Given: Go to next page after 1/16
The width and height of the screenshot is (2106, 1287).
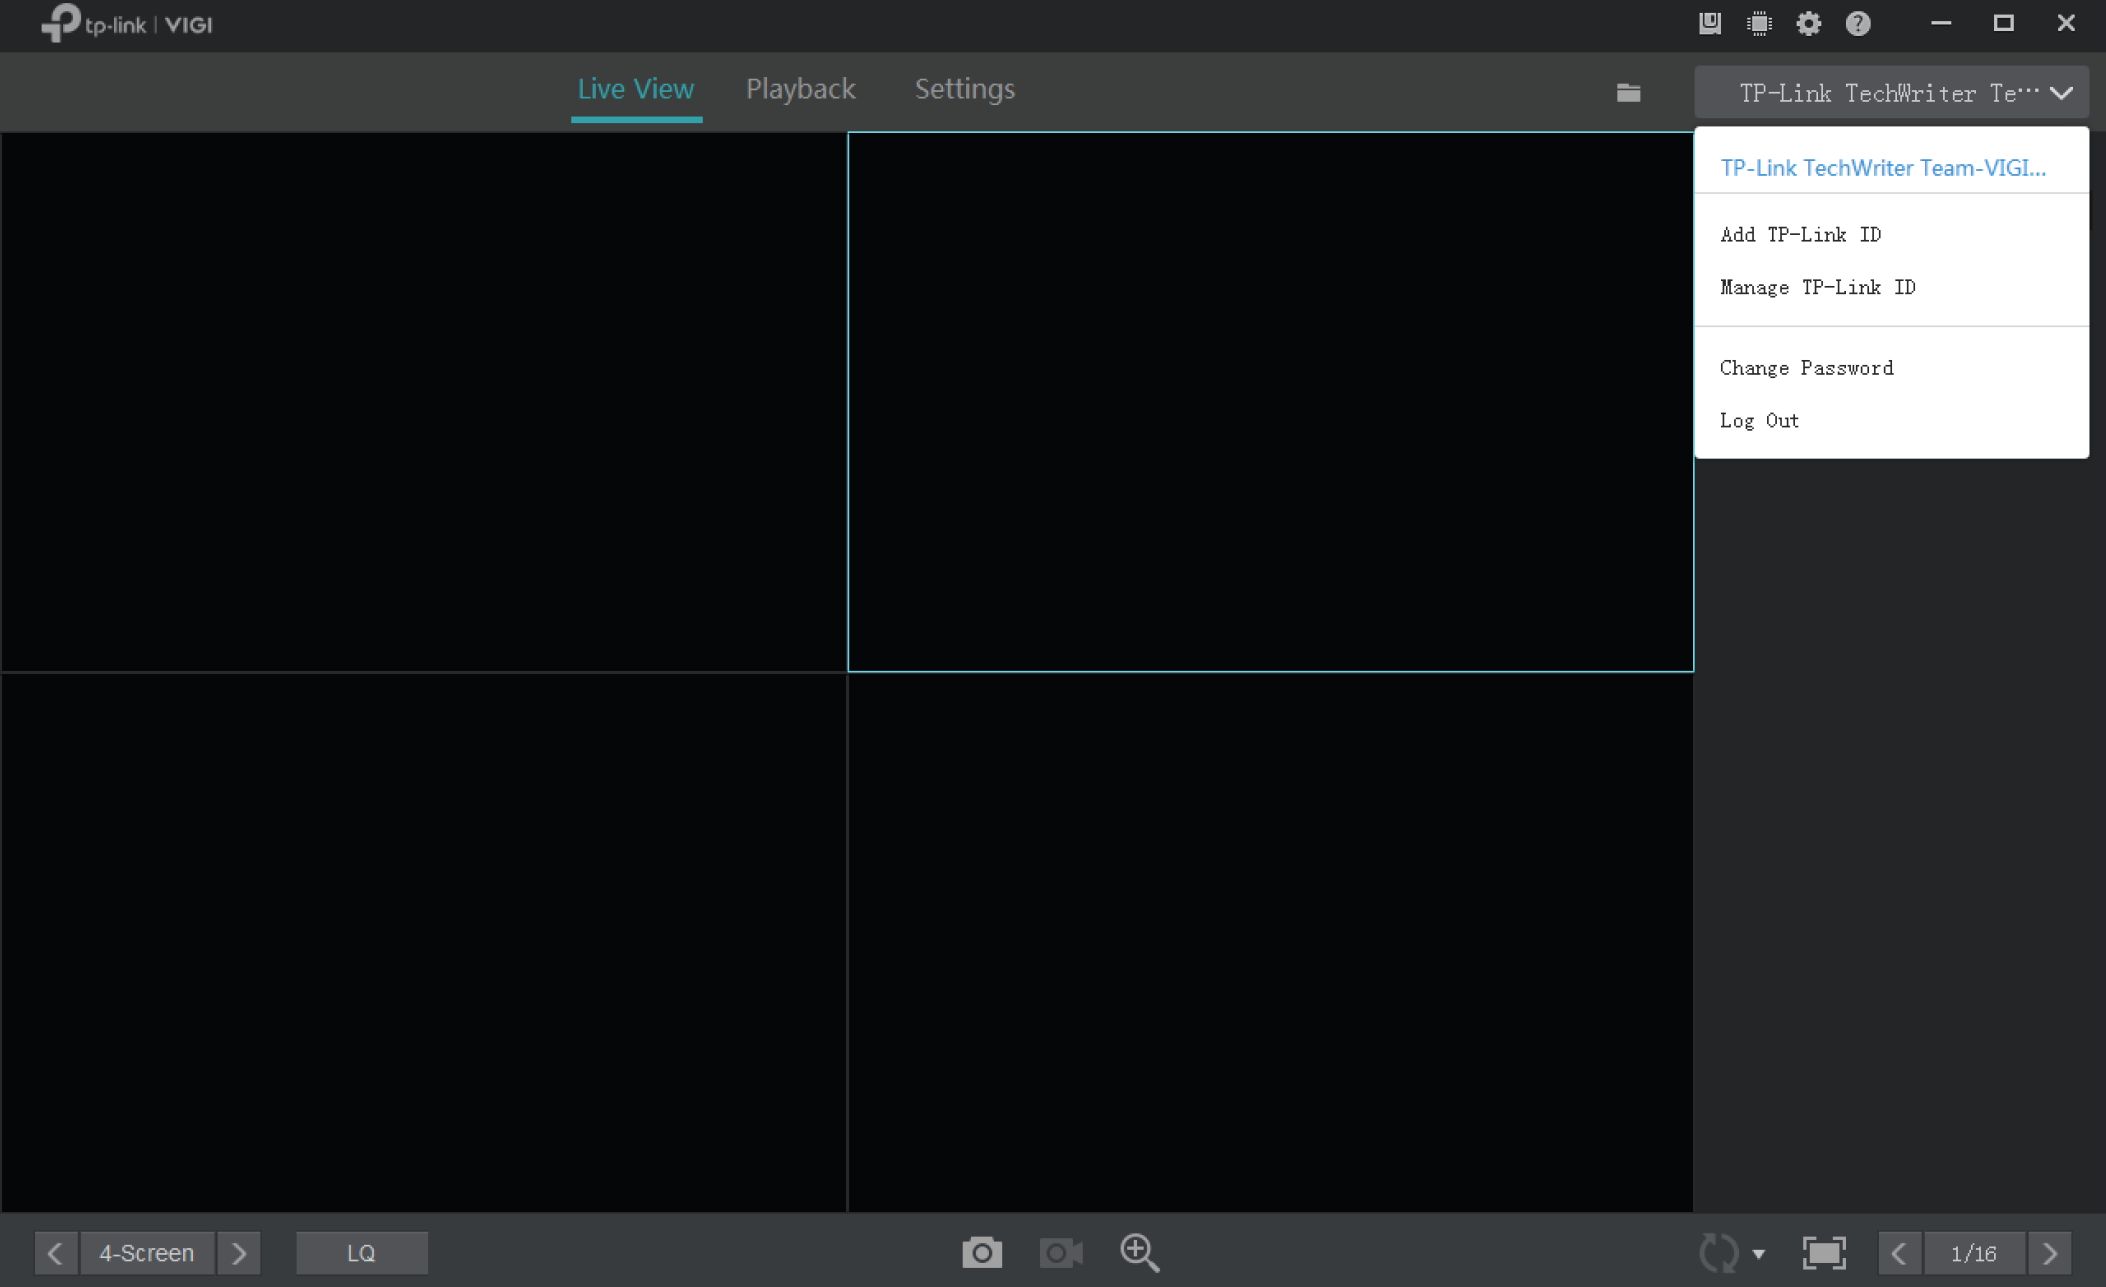Looking at the screenshot, I should (2050, 1253).
